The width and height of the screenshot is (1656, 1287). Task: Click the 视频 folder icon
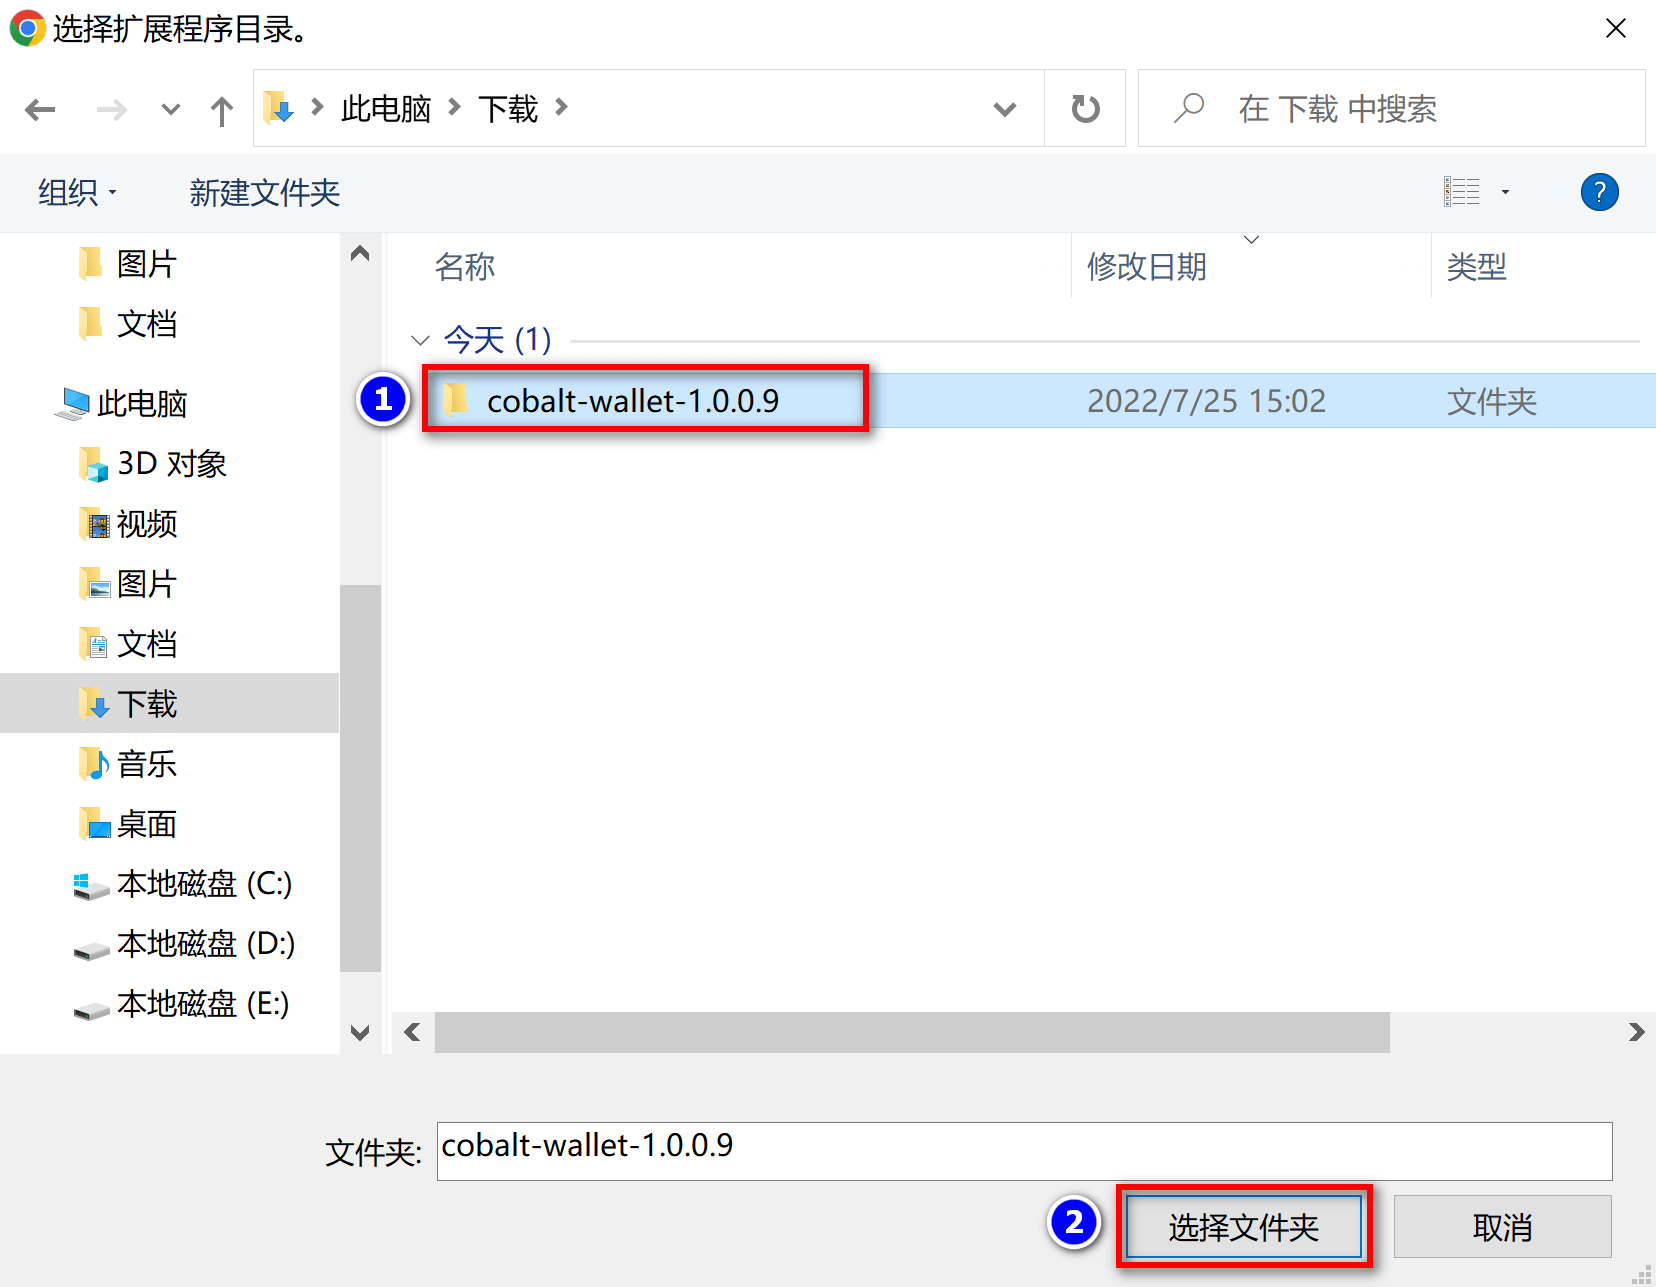93,524
